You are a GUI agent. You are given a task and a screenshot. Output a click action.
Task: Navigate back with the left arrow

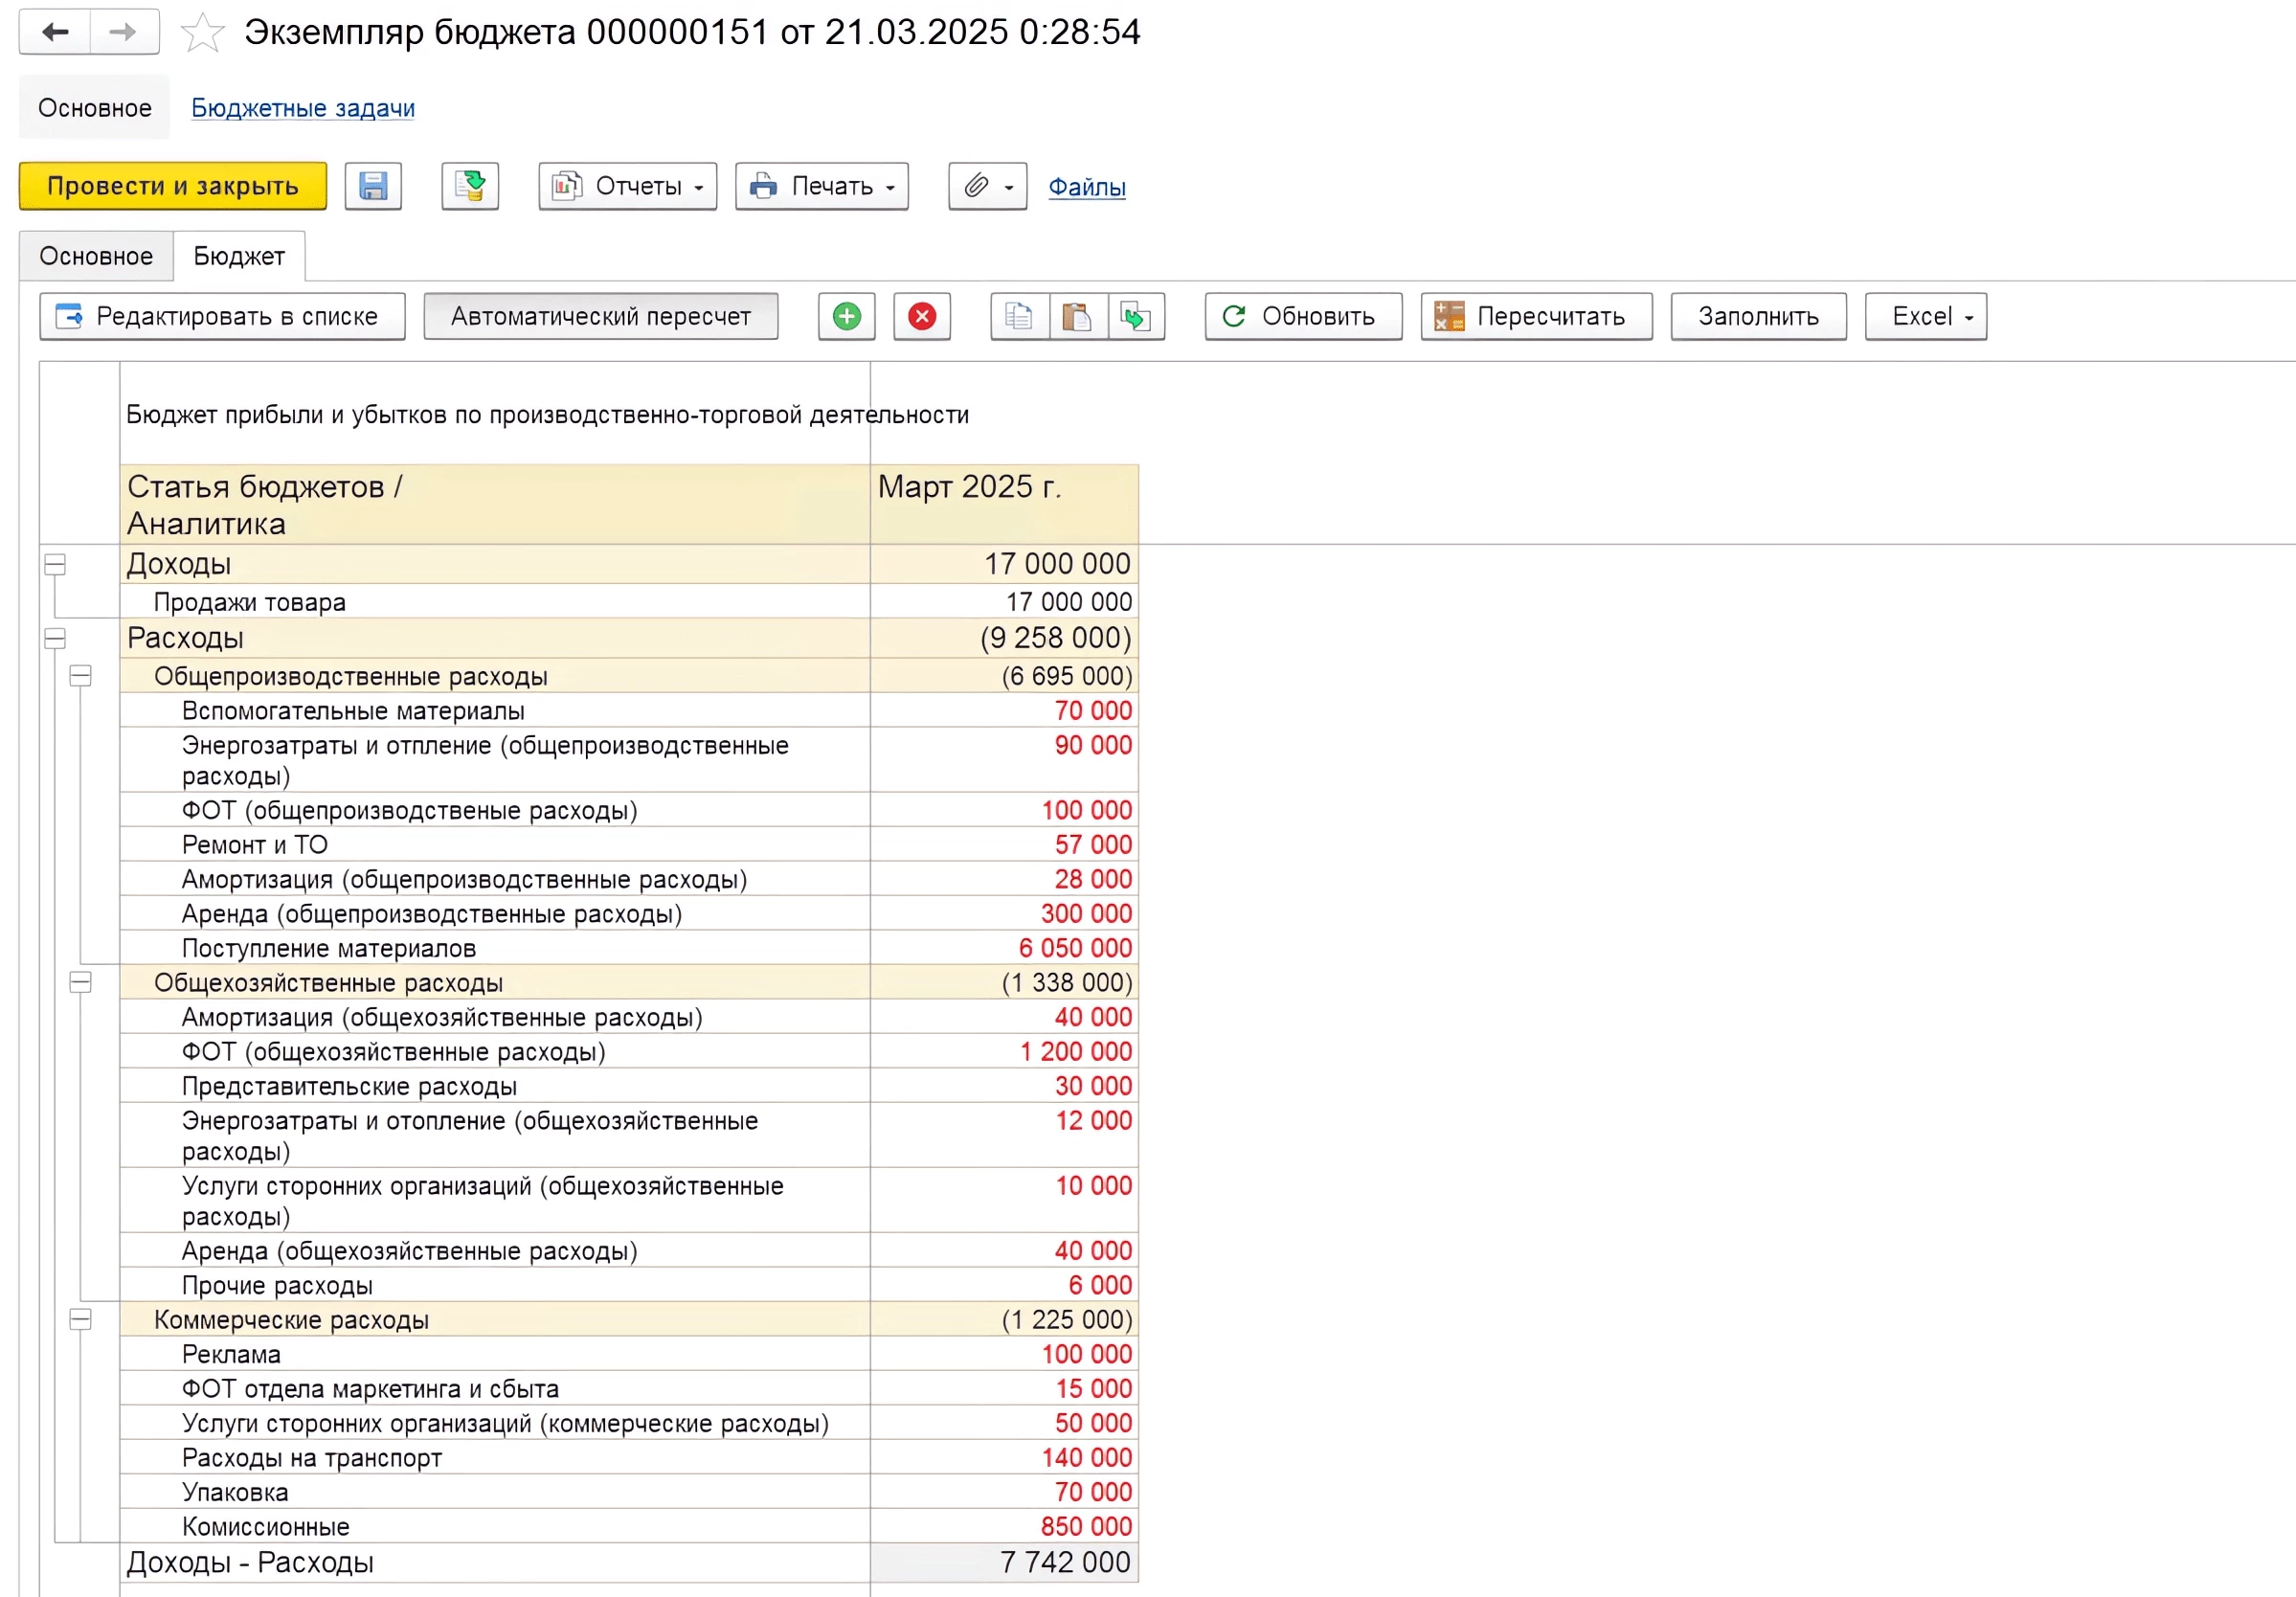[x=55, y=32]
